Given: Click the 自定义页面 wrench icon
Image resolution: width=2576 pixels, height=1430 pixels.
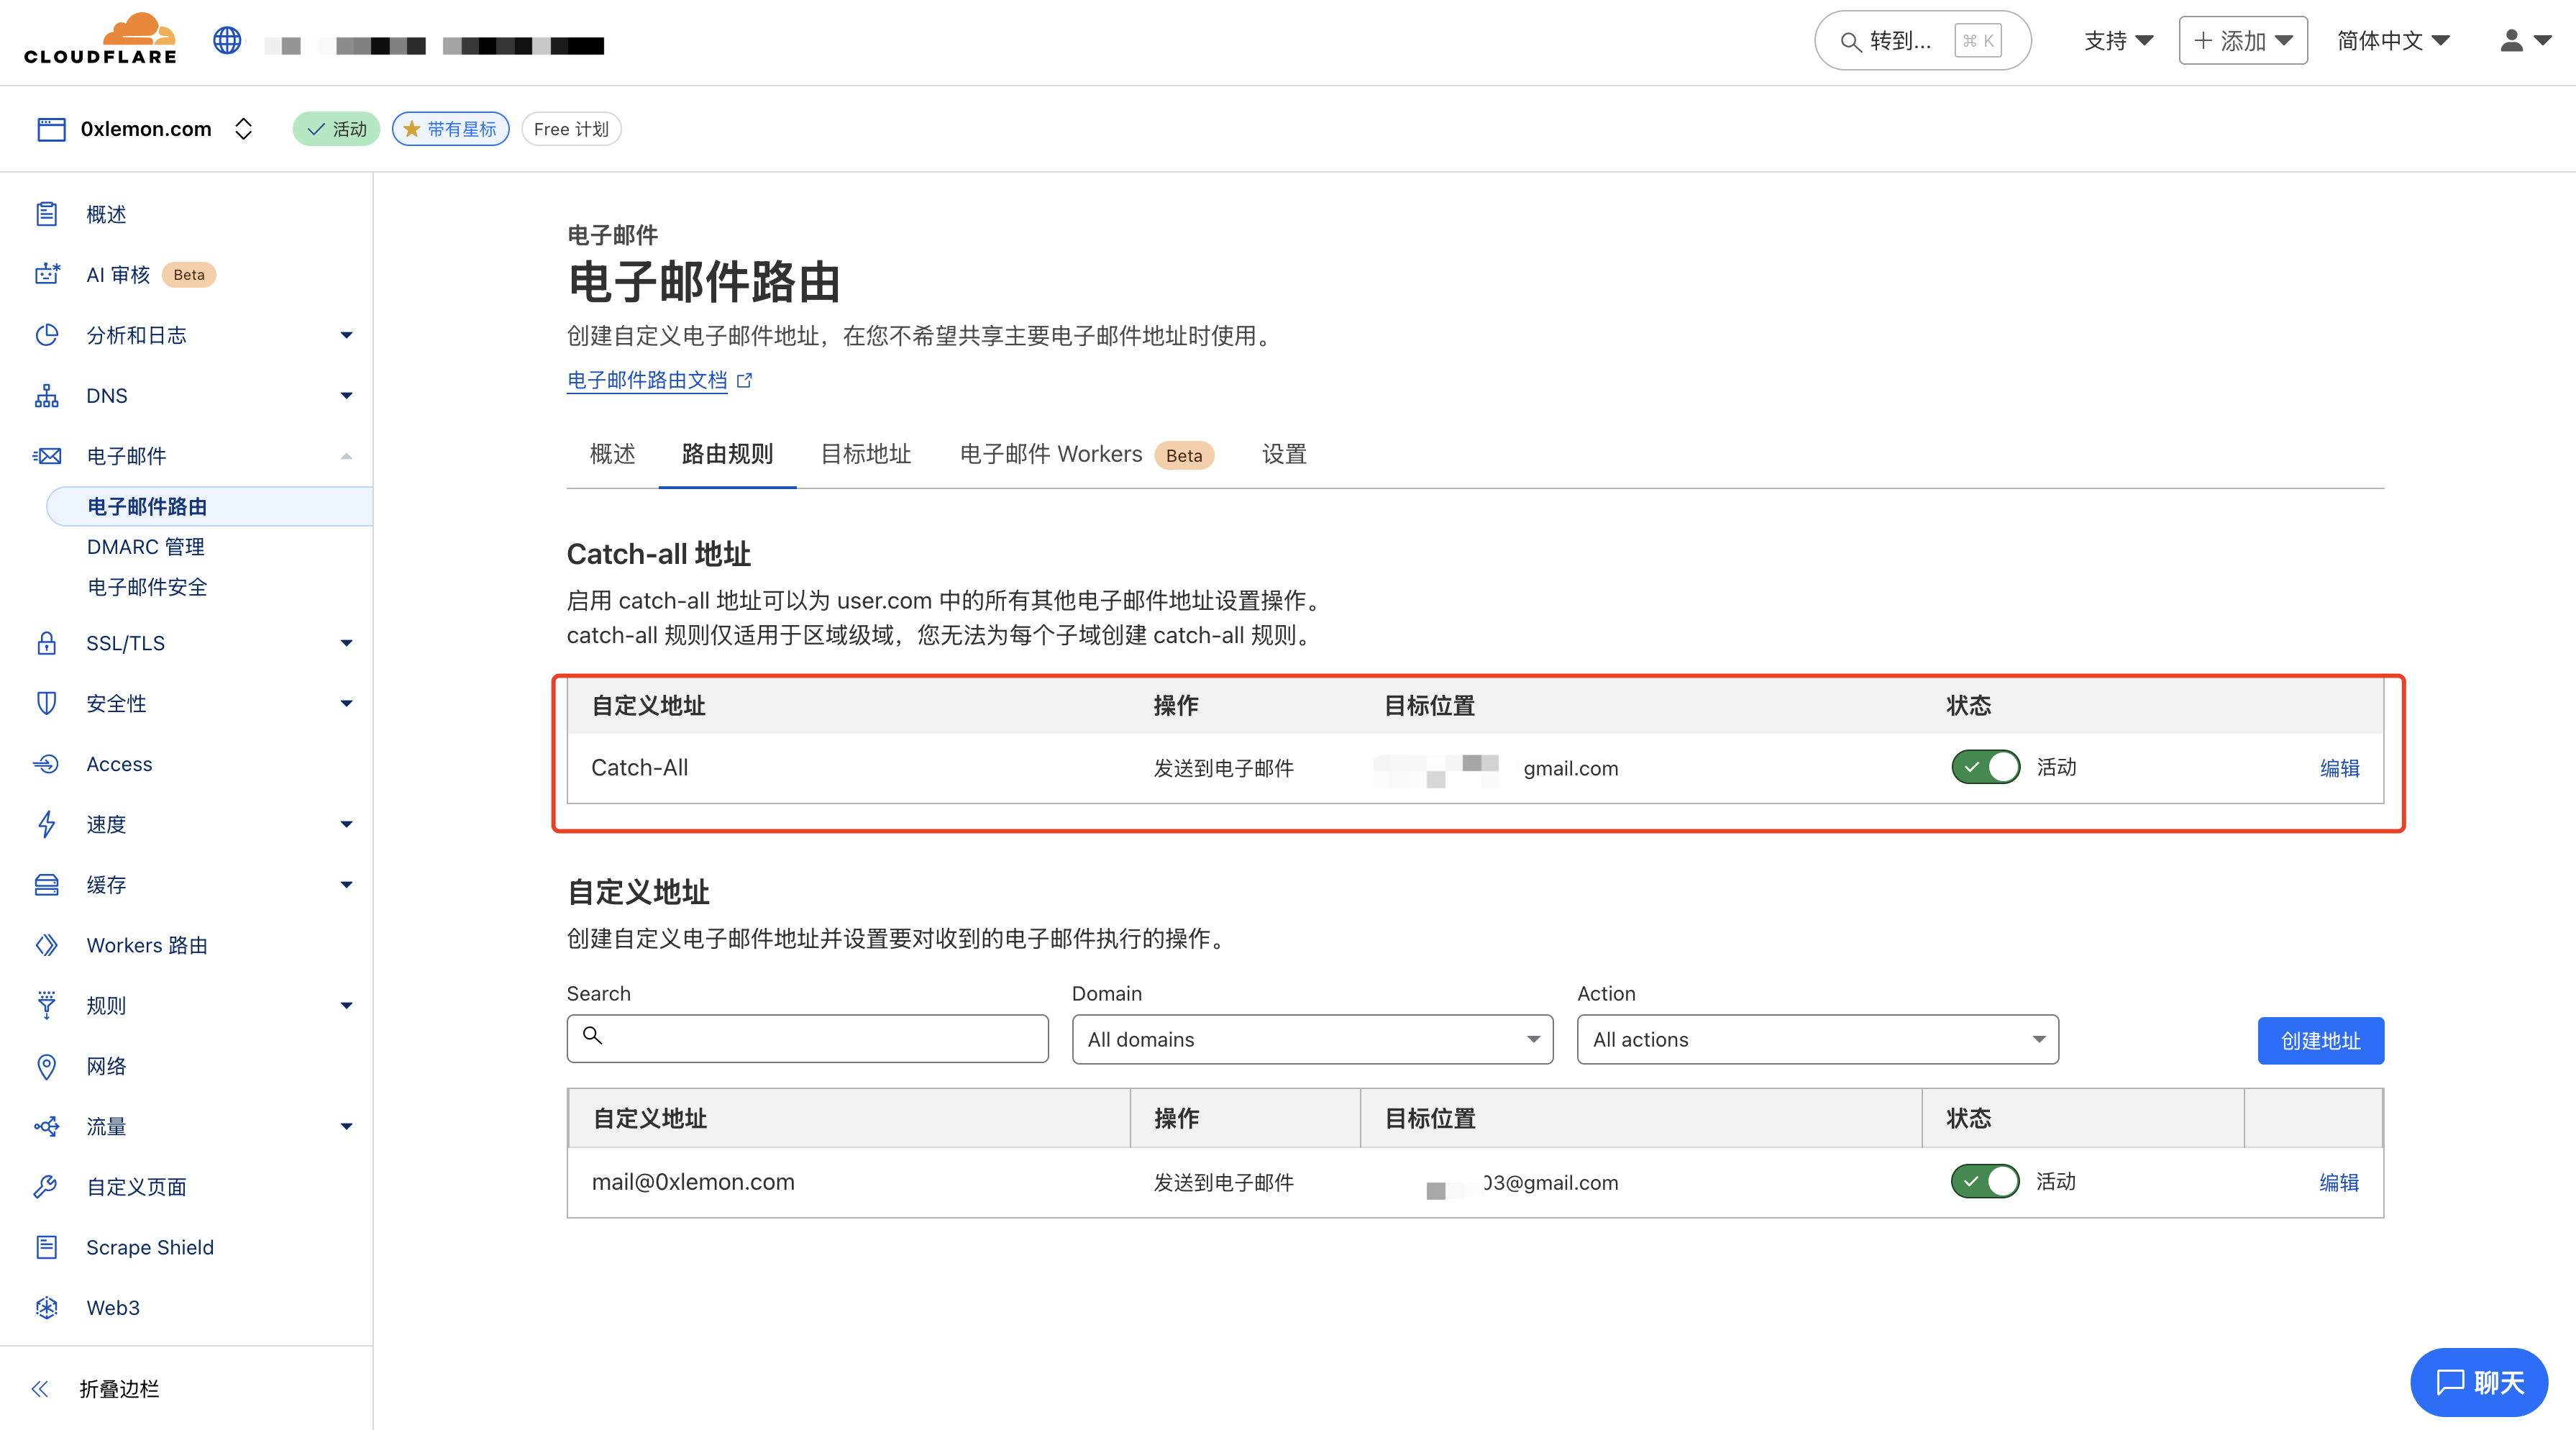Looking at the screenshot, I should click(x=46, y=1186).
